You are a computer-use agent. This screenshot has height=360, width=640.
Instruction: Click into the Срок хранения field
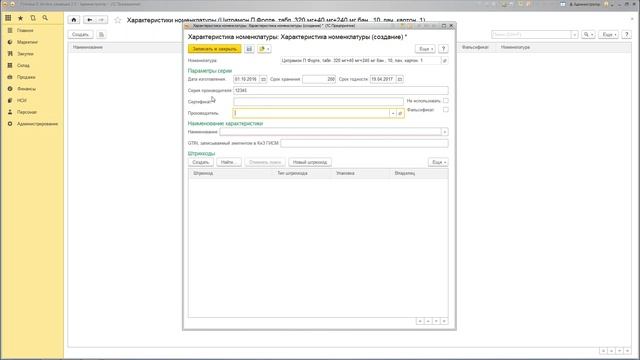pos(319,79)
